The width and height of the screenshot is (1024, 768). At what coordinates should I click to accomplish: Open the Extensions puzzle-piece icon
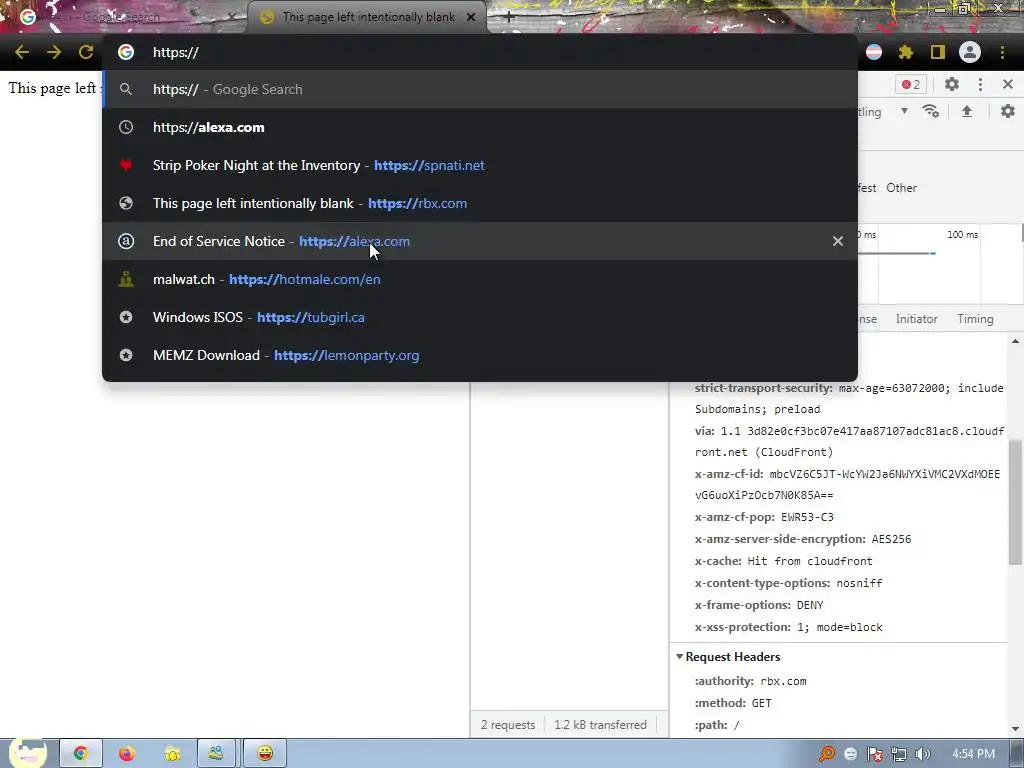(x=905, y=52)
